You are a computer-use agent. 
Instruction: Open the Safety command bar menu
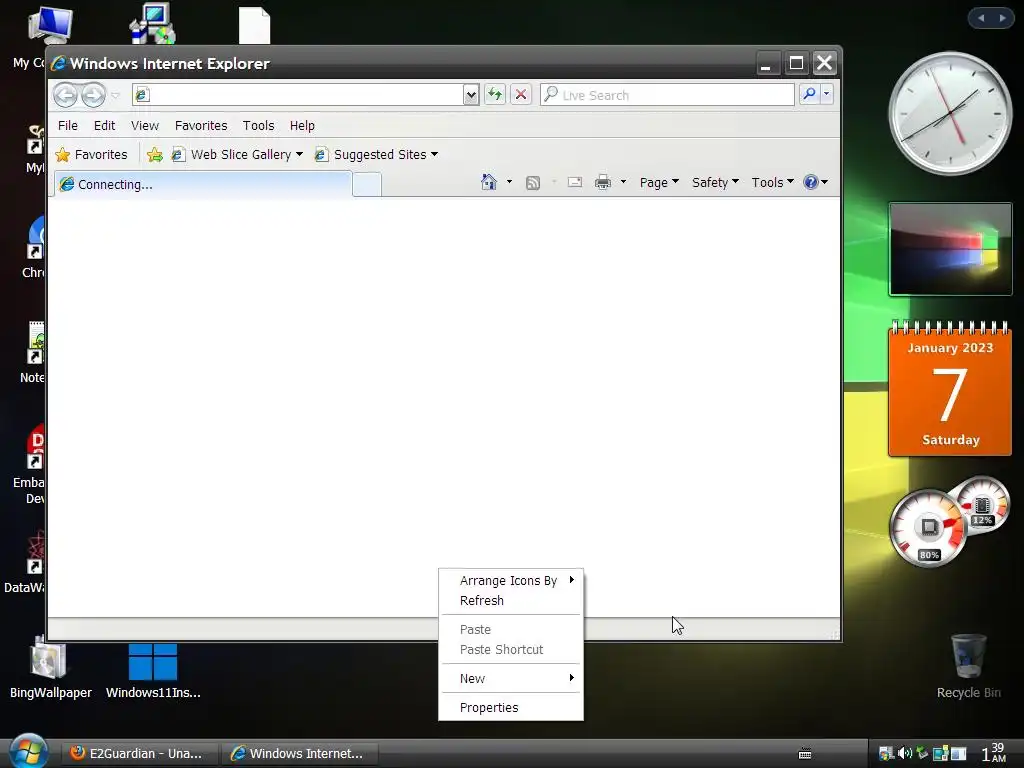(715, 182)
